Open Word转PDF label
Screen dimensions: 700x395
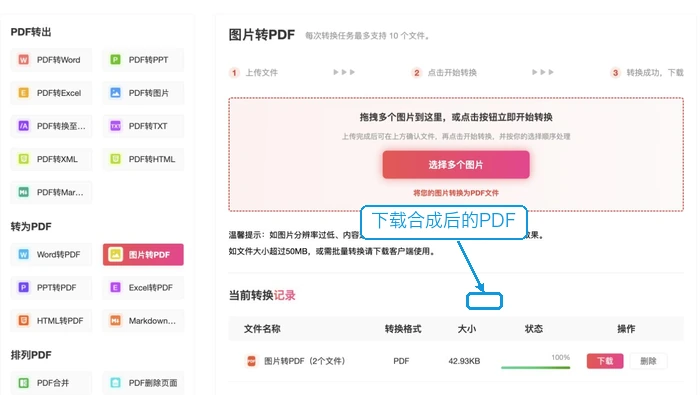58,254
